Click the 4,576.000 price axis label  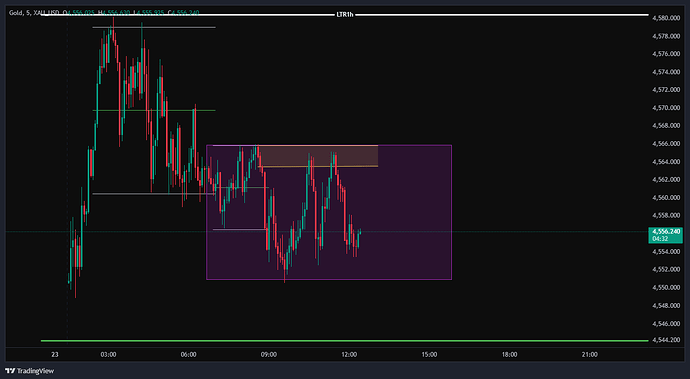click(667, 54)
